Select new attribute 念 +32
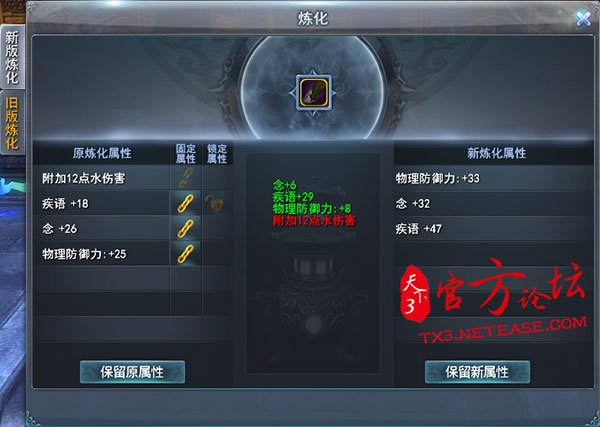The width and height of the screenshot is (600, 427). coord(494,204)
